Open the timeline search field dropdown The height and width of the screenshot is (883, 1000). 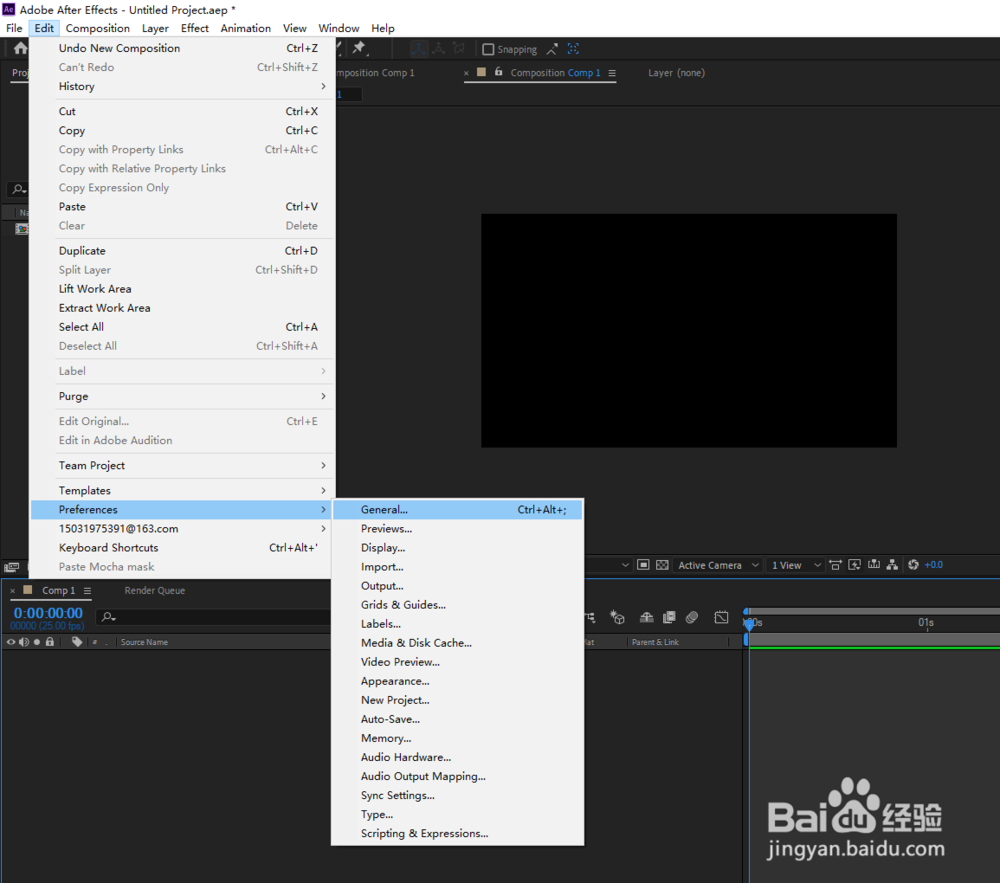(x=109, y=617)
